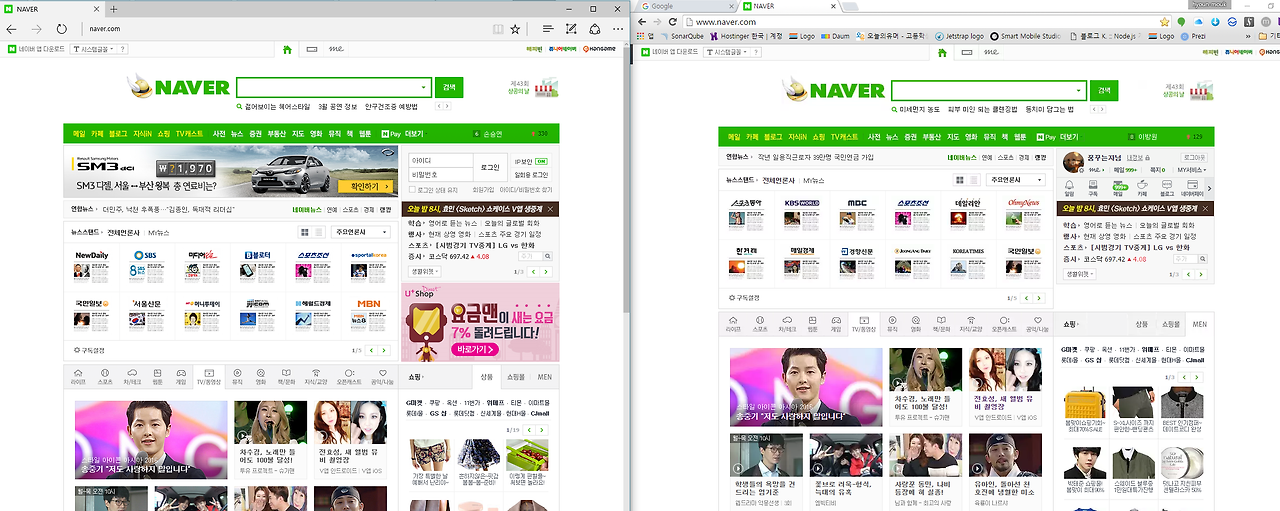Open 뉴스 in Chrome Naver green menu
Screen dimensions: 1280x511
point(890,136)
